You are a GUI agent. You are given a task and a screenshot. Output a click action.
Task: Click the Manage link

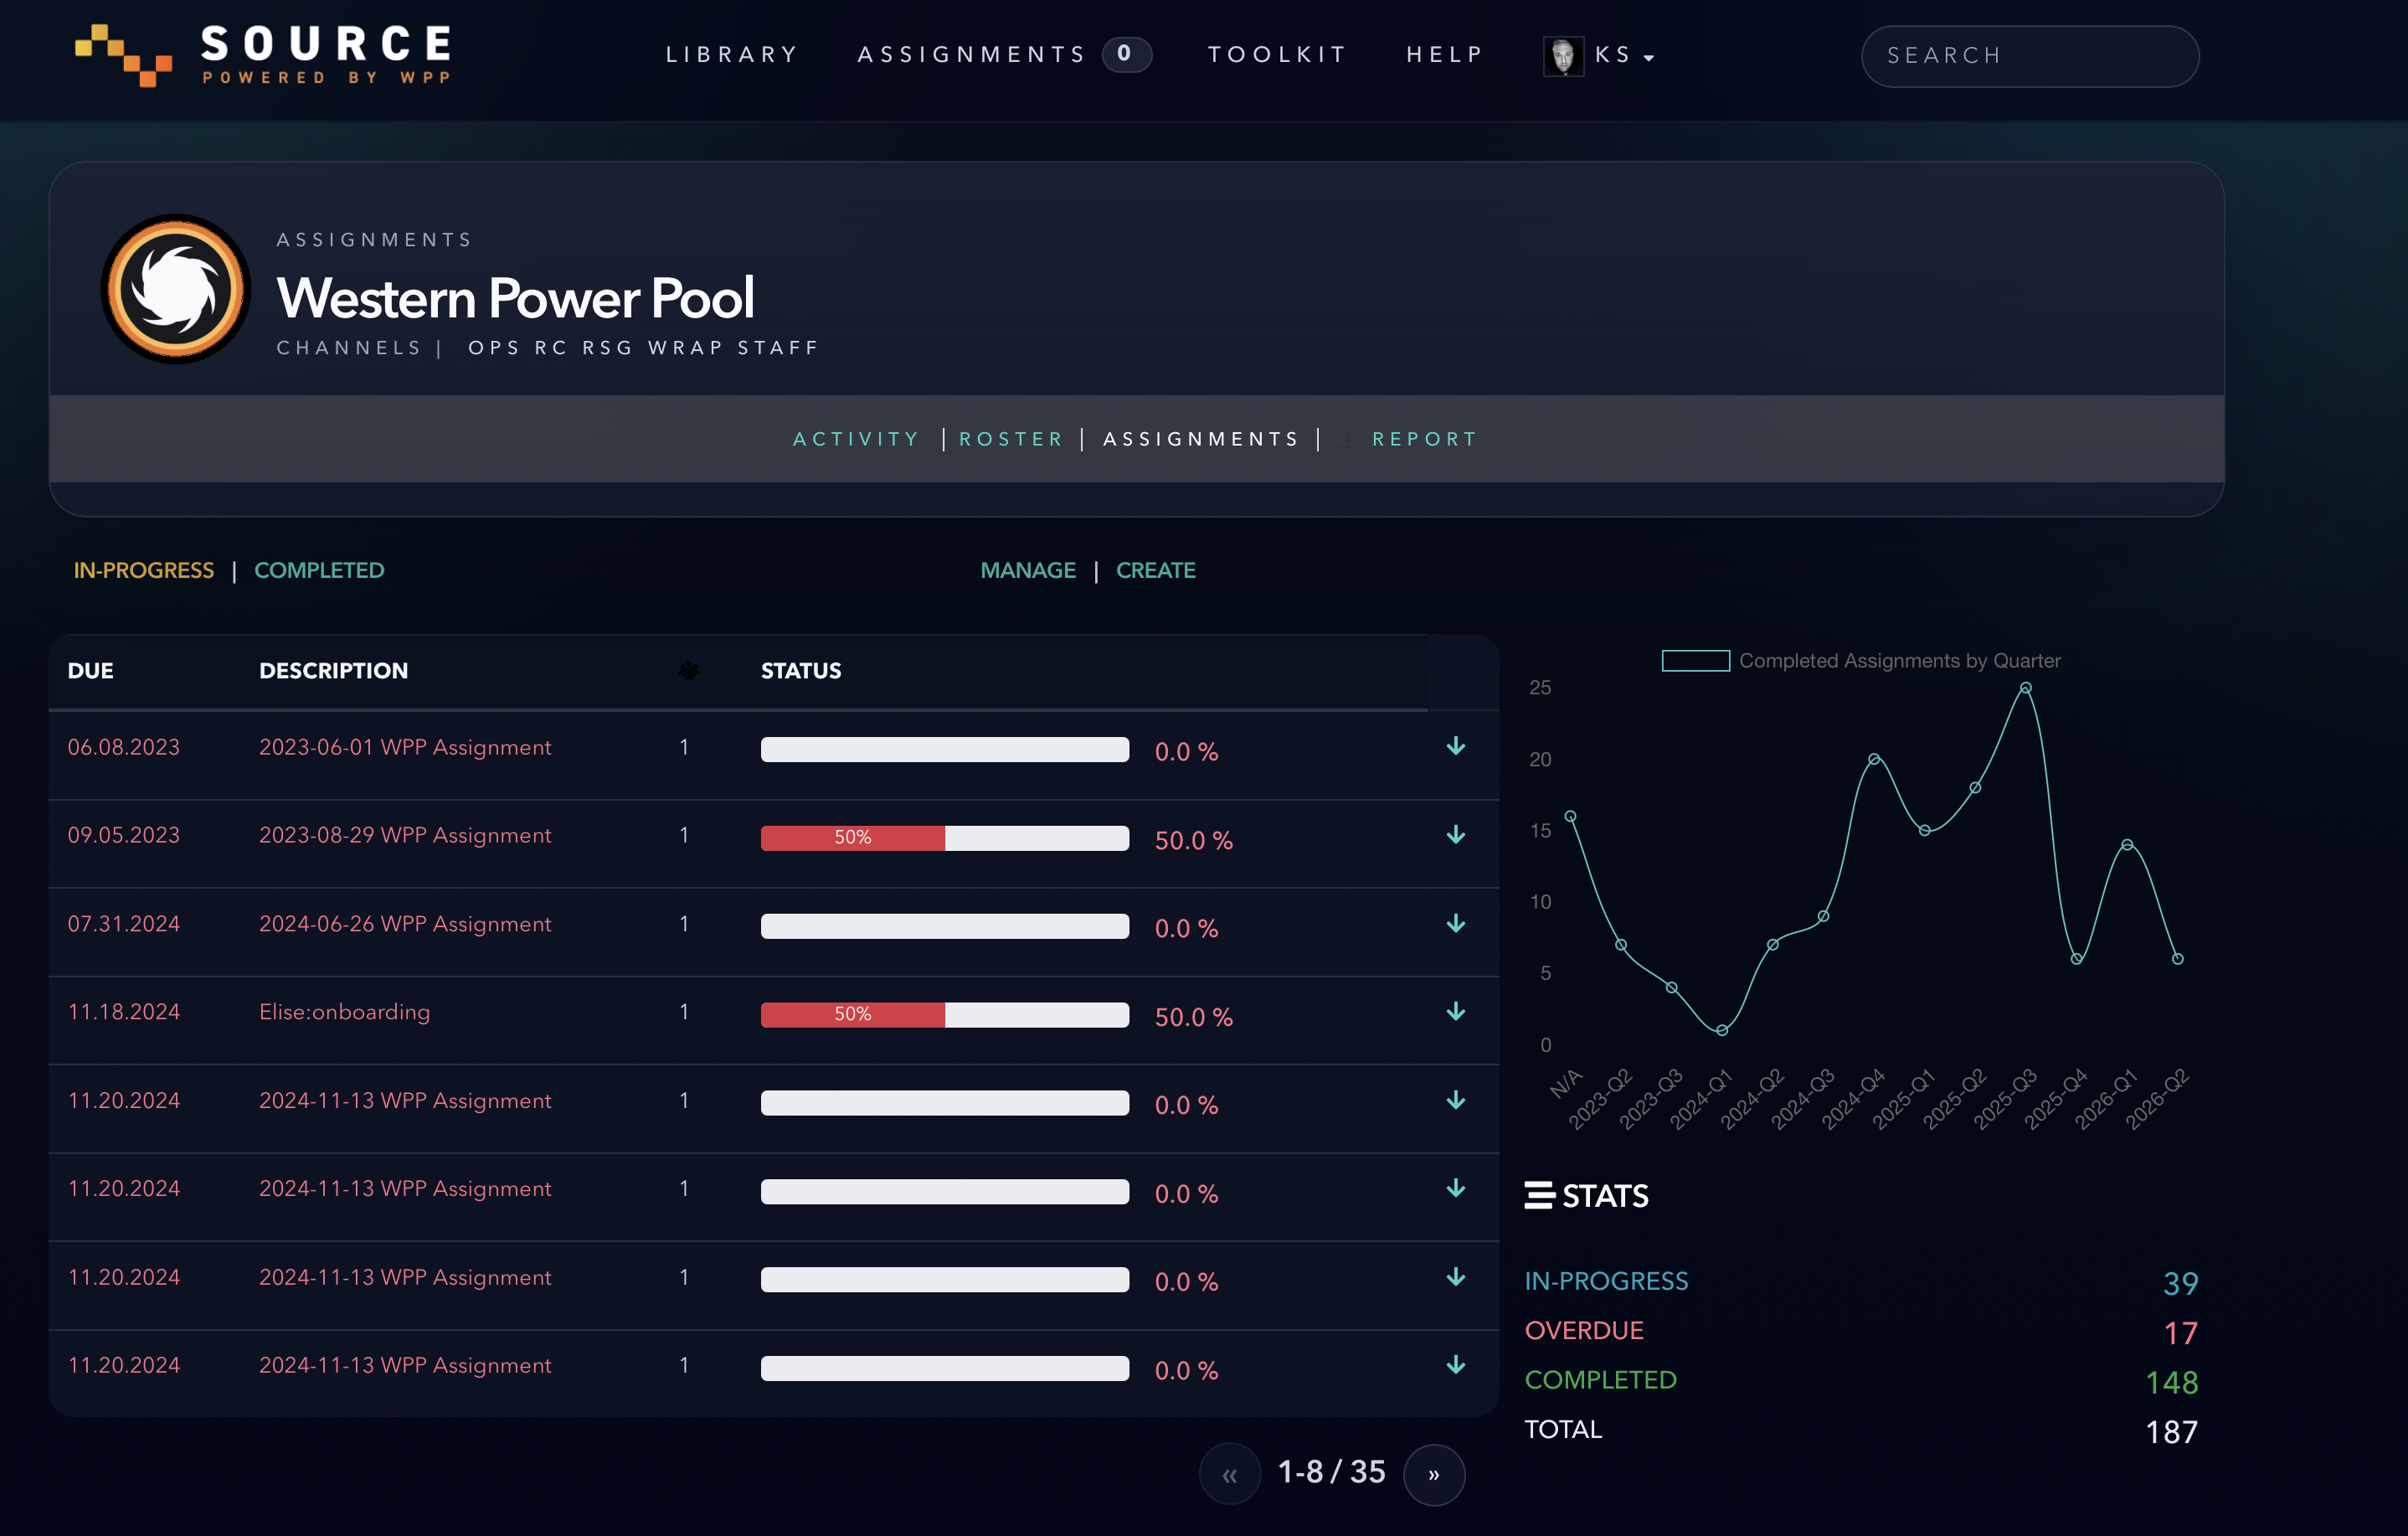click(x=1028, y=570)
